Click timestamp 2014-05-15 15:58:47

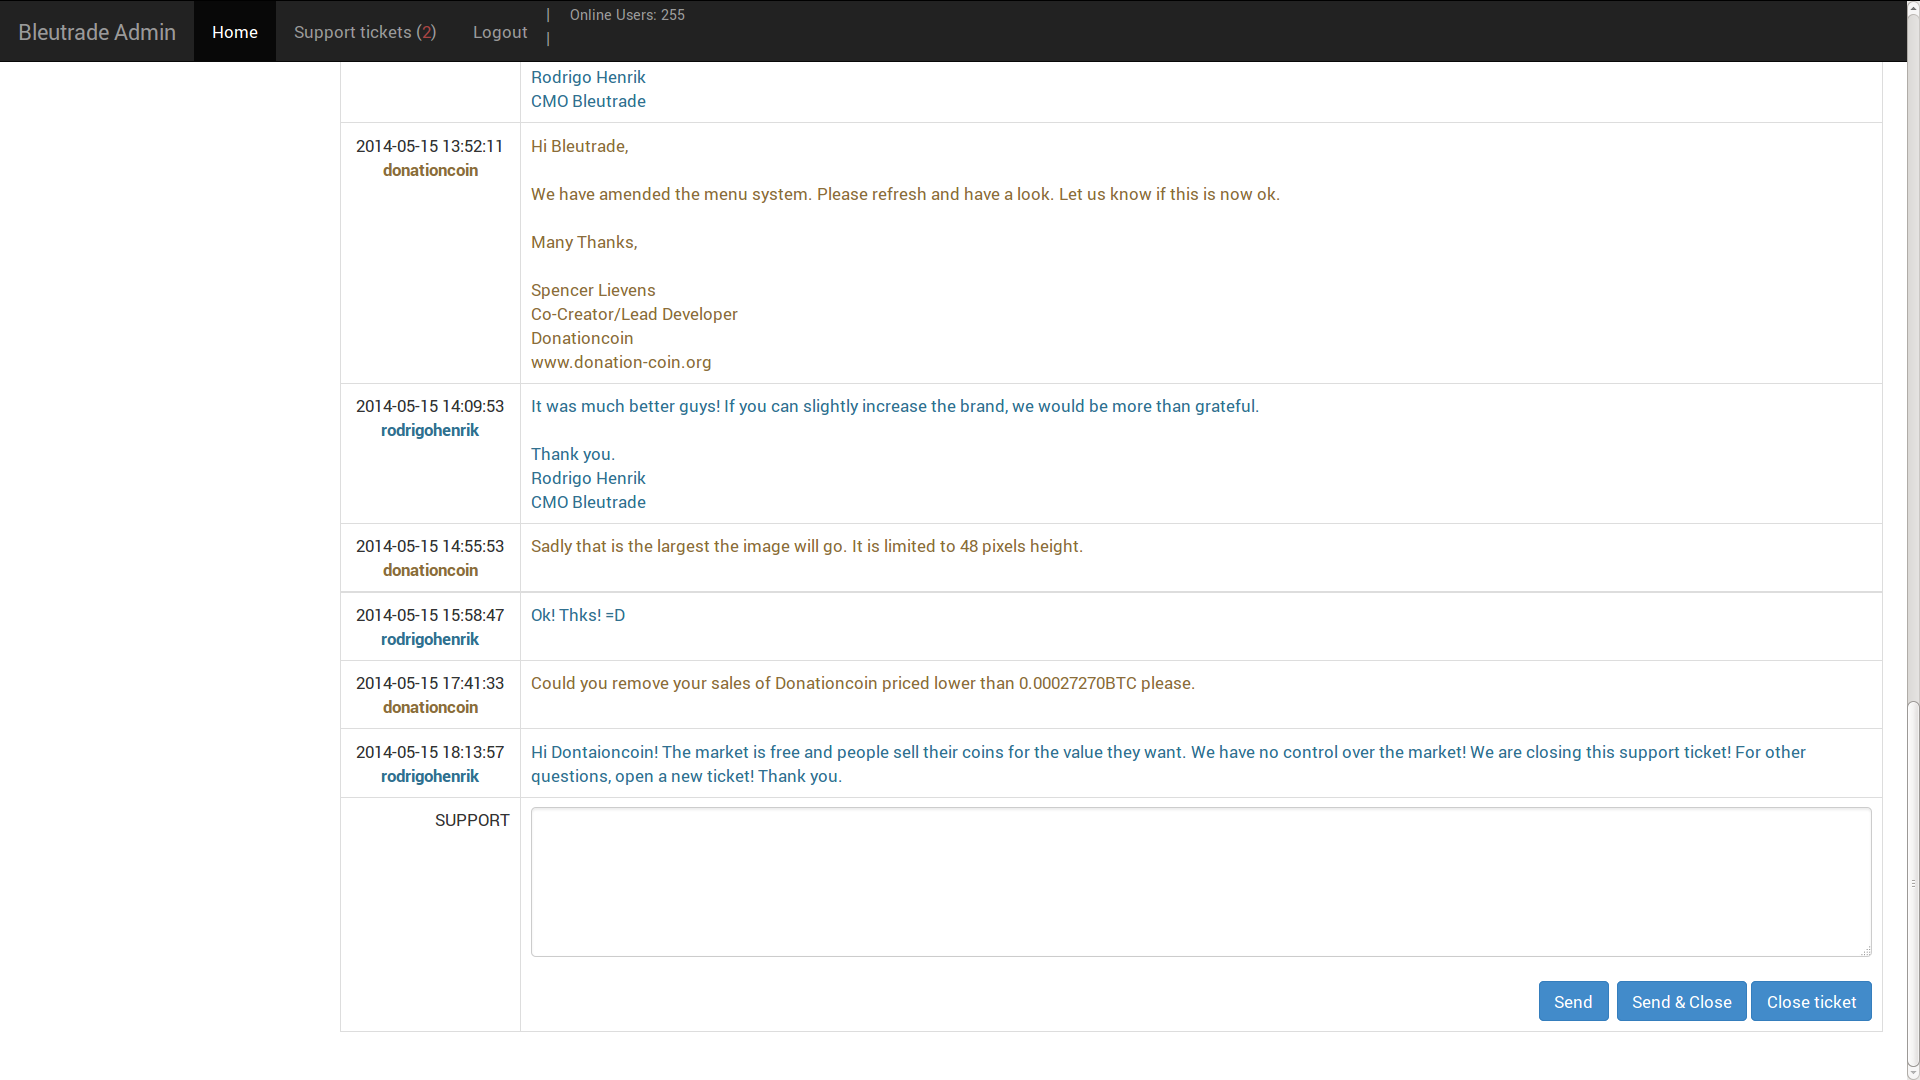tap(430, 615)
